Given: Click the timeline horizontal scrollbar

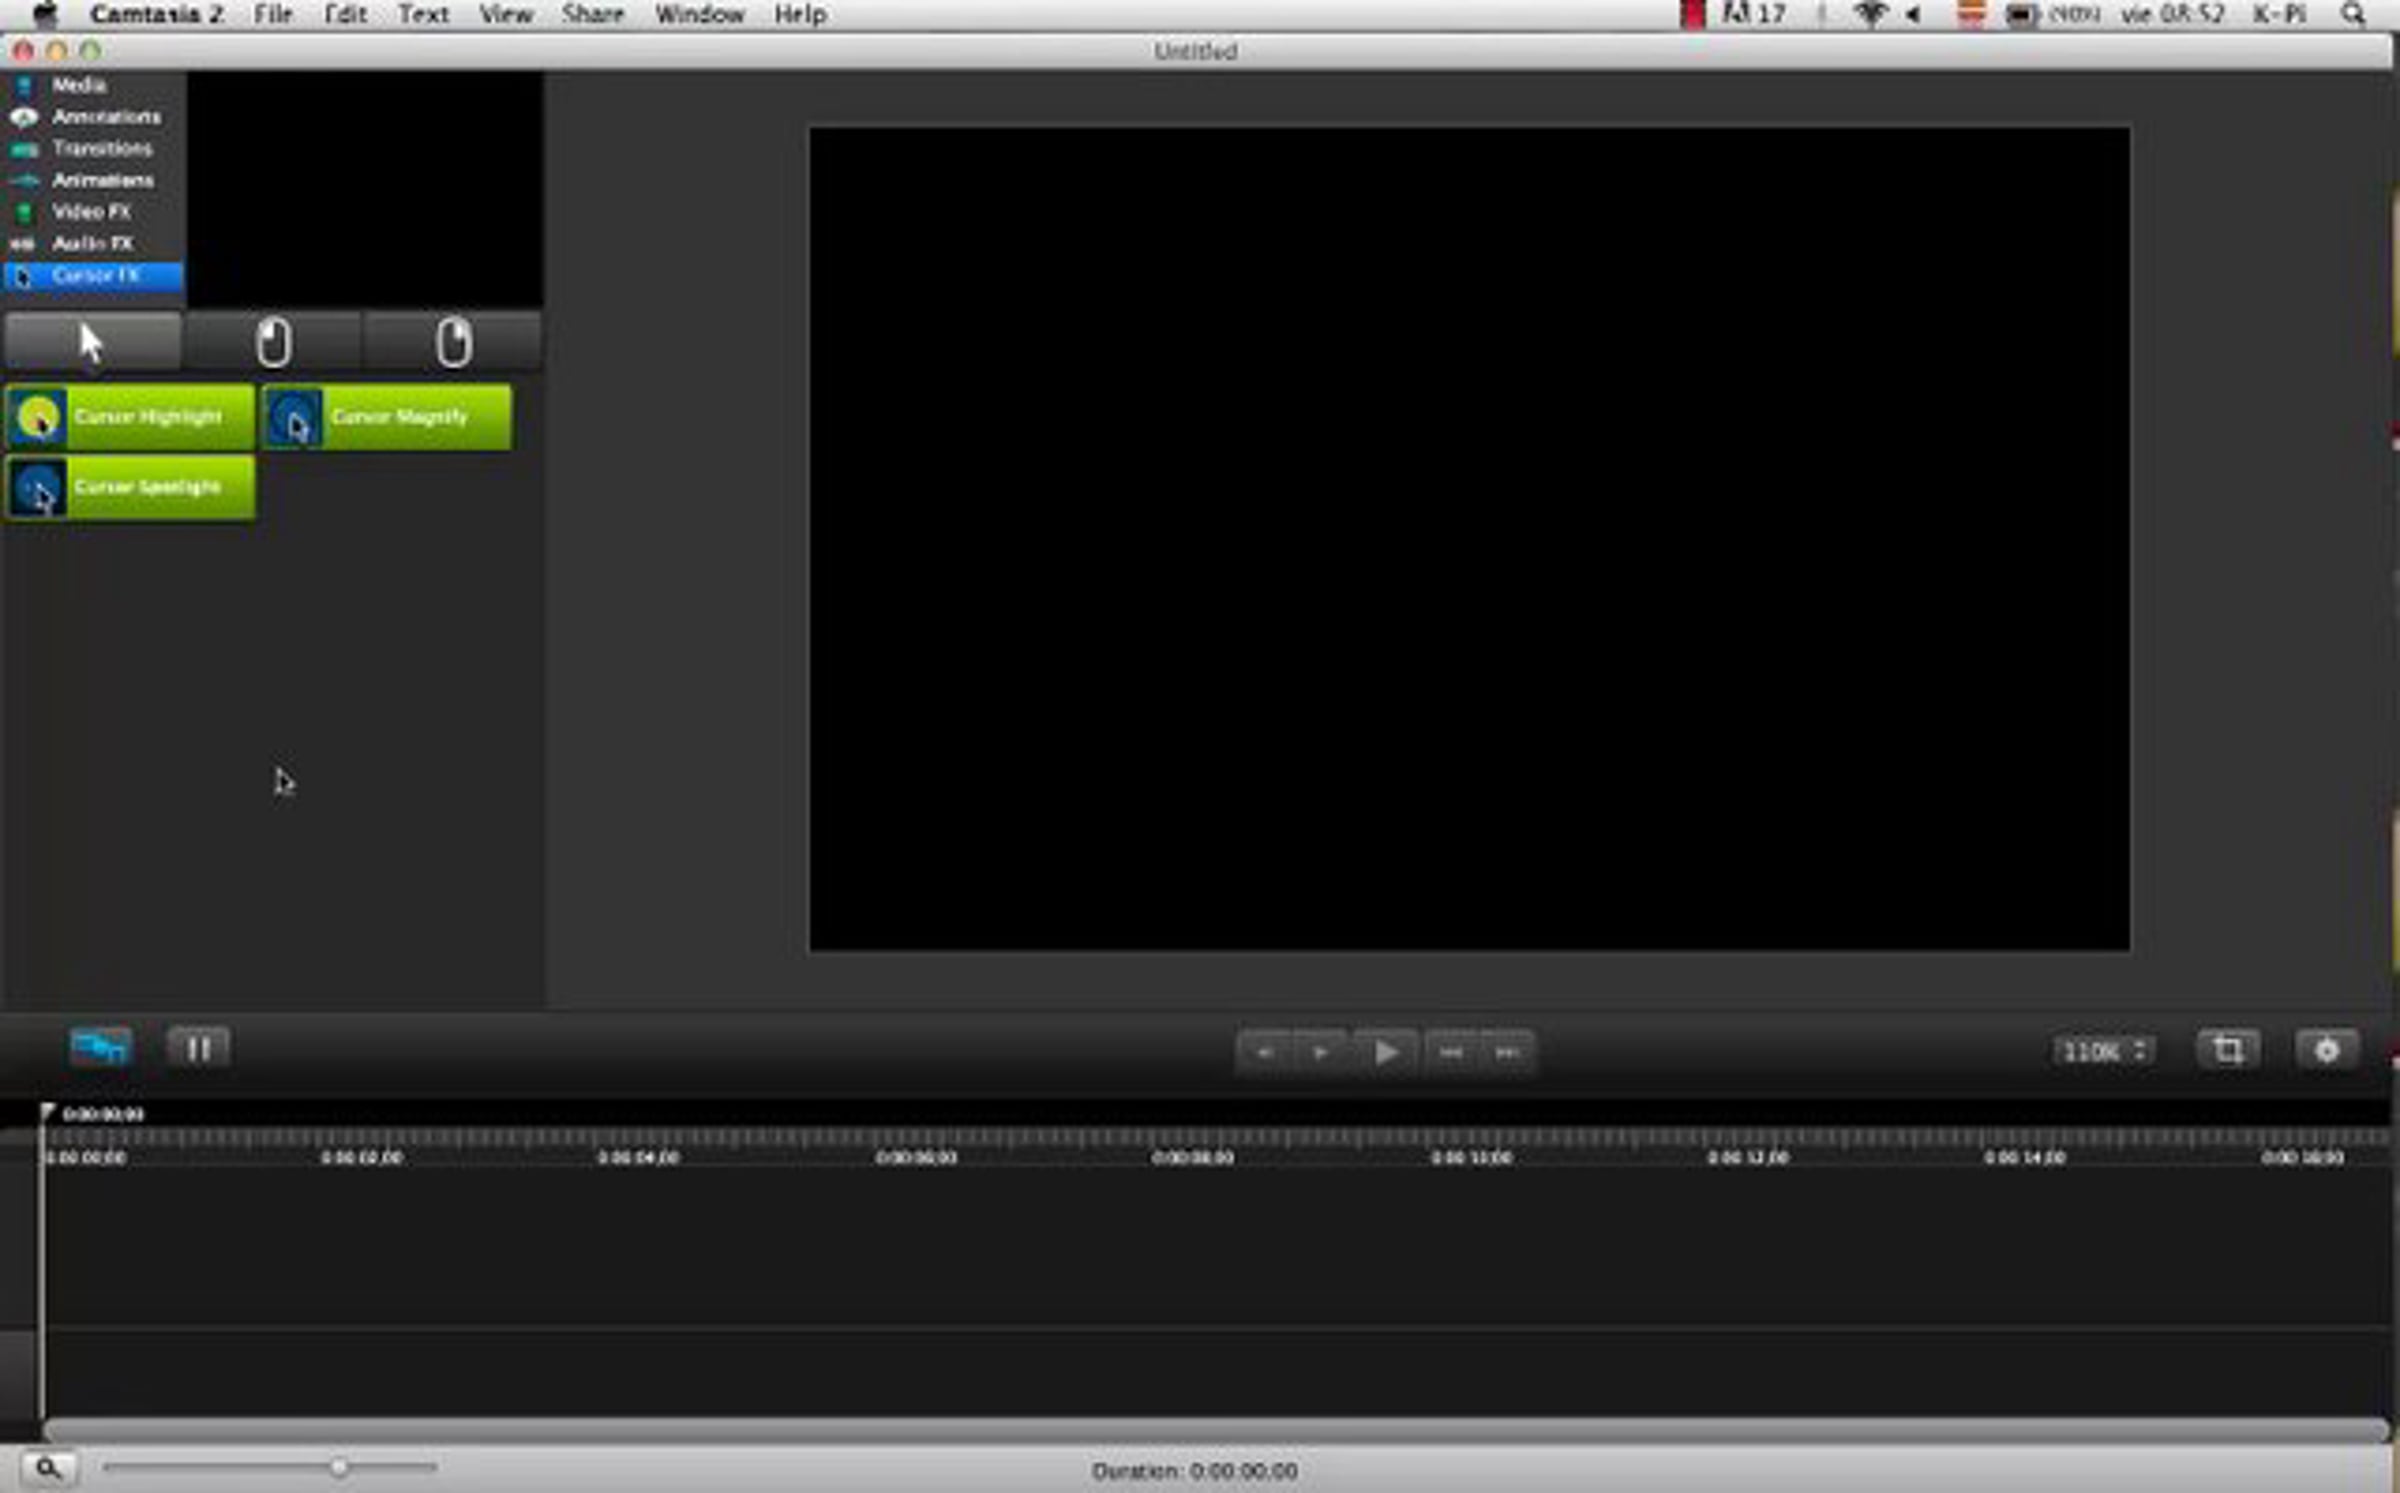Looking at the screenshot, I should pos(1215,1429).
